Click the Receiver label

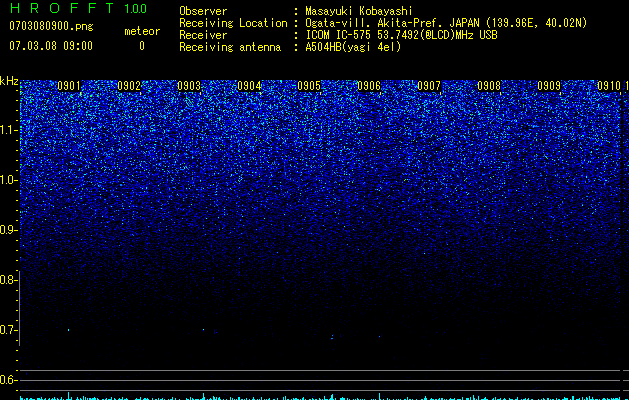(x=203, y=35)
